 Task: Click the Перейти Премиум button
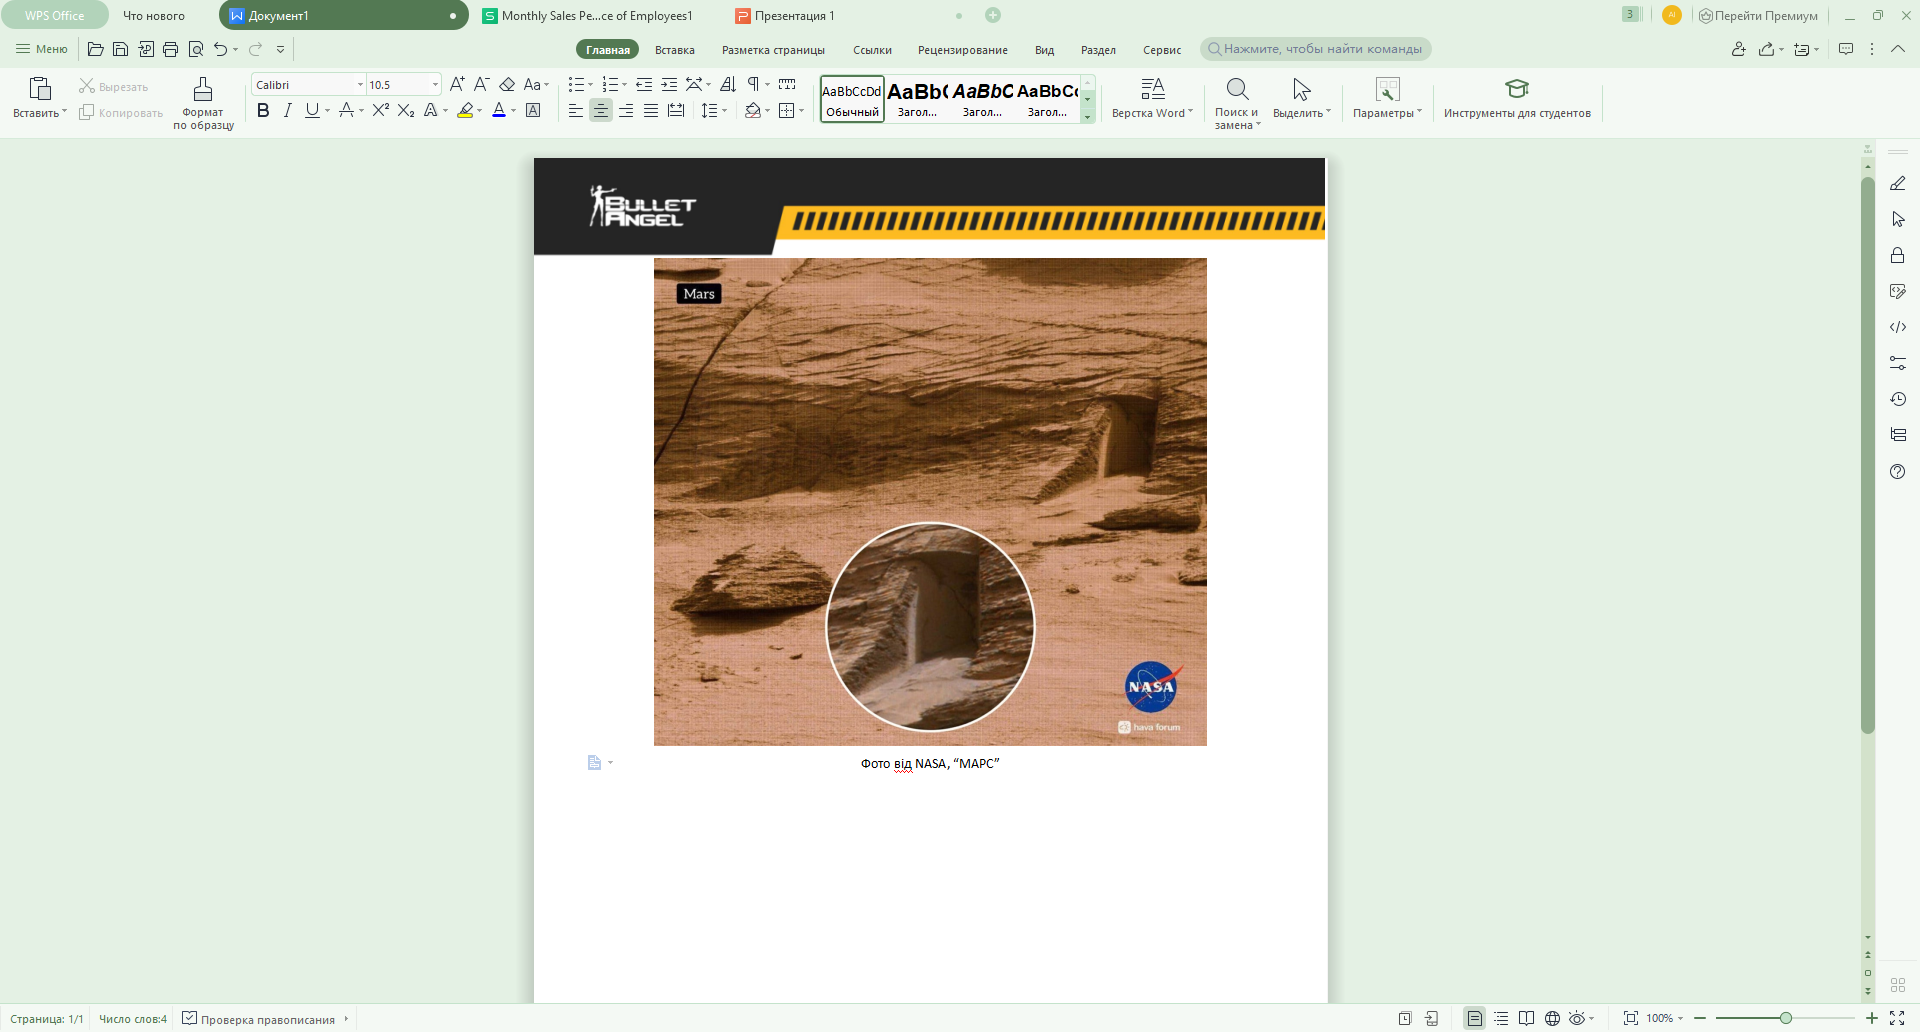pos(1757,16)
